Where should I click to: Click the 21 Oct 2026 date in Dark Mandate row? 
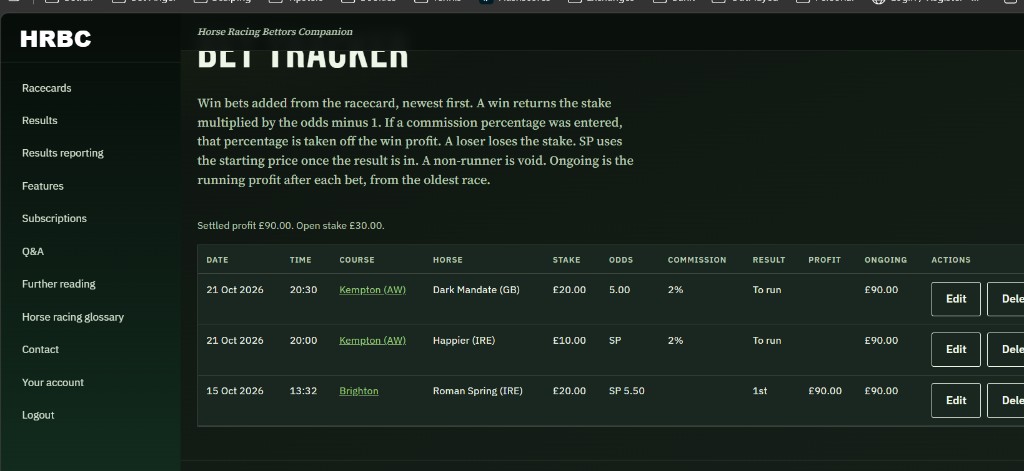coord(235,289)
